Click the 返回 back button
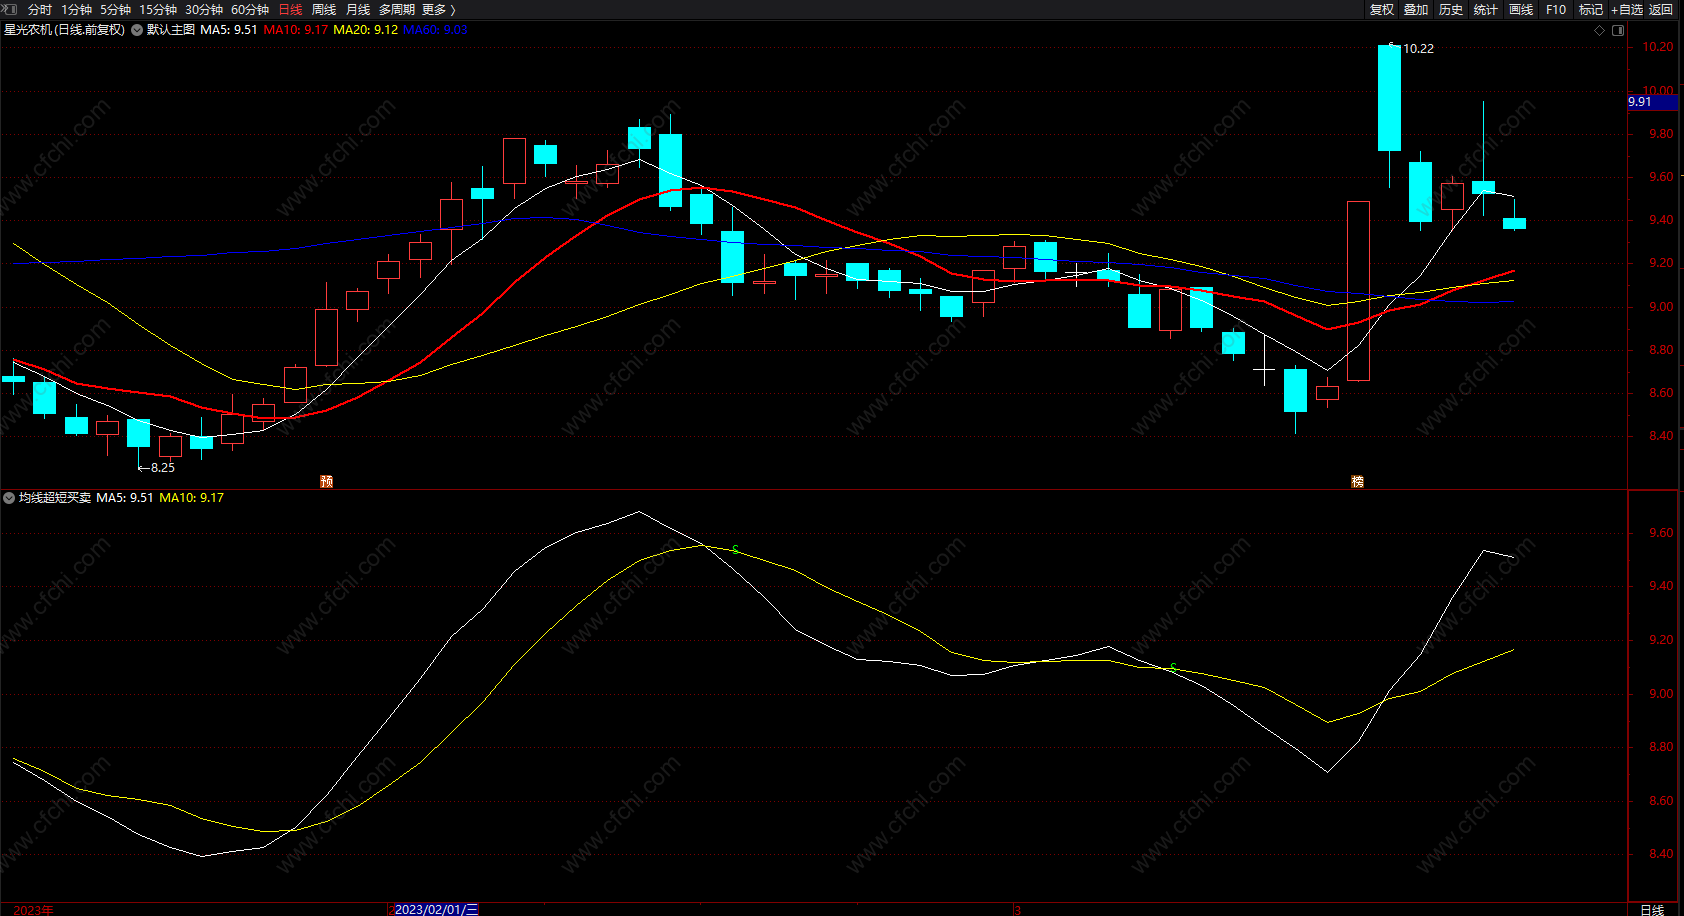 coord(1661,9)
